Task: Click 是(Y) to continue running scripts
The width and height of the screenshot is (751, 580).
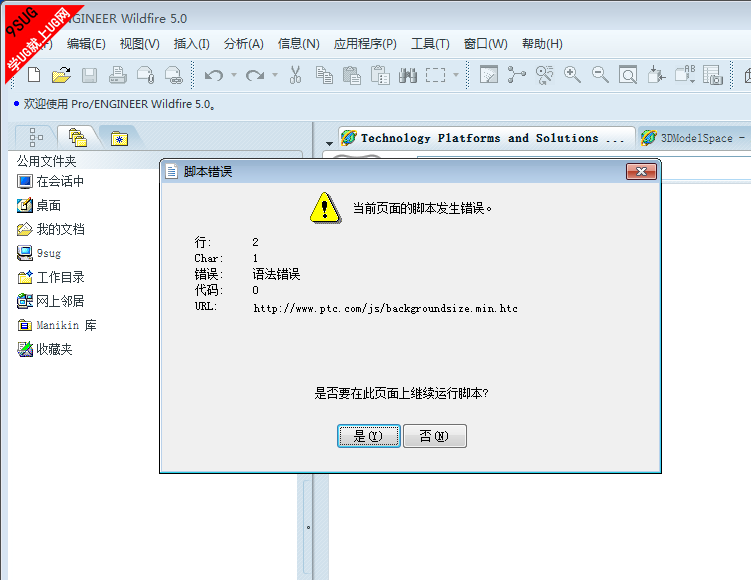Action: 368,436
